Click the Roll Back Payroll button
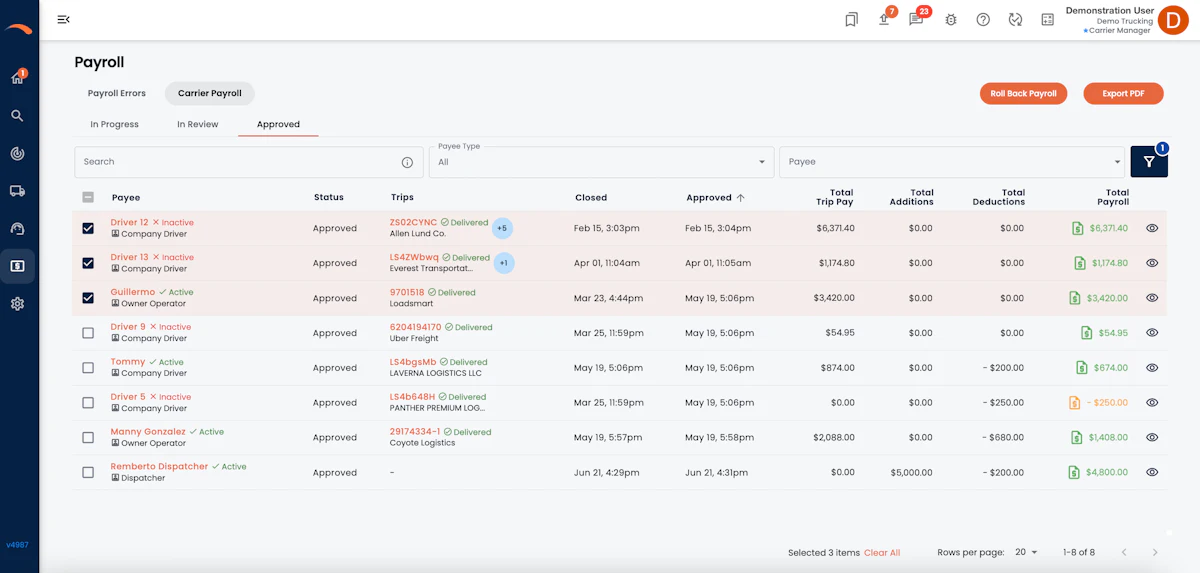Screen dimensions: 1200x573 click(x=1023, y=93)
